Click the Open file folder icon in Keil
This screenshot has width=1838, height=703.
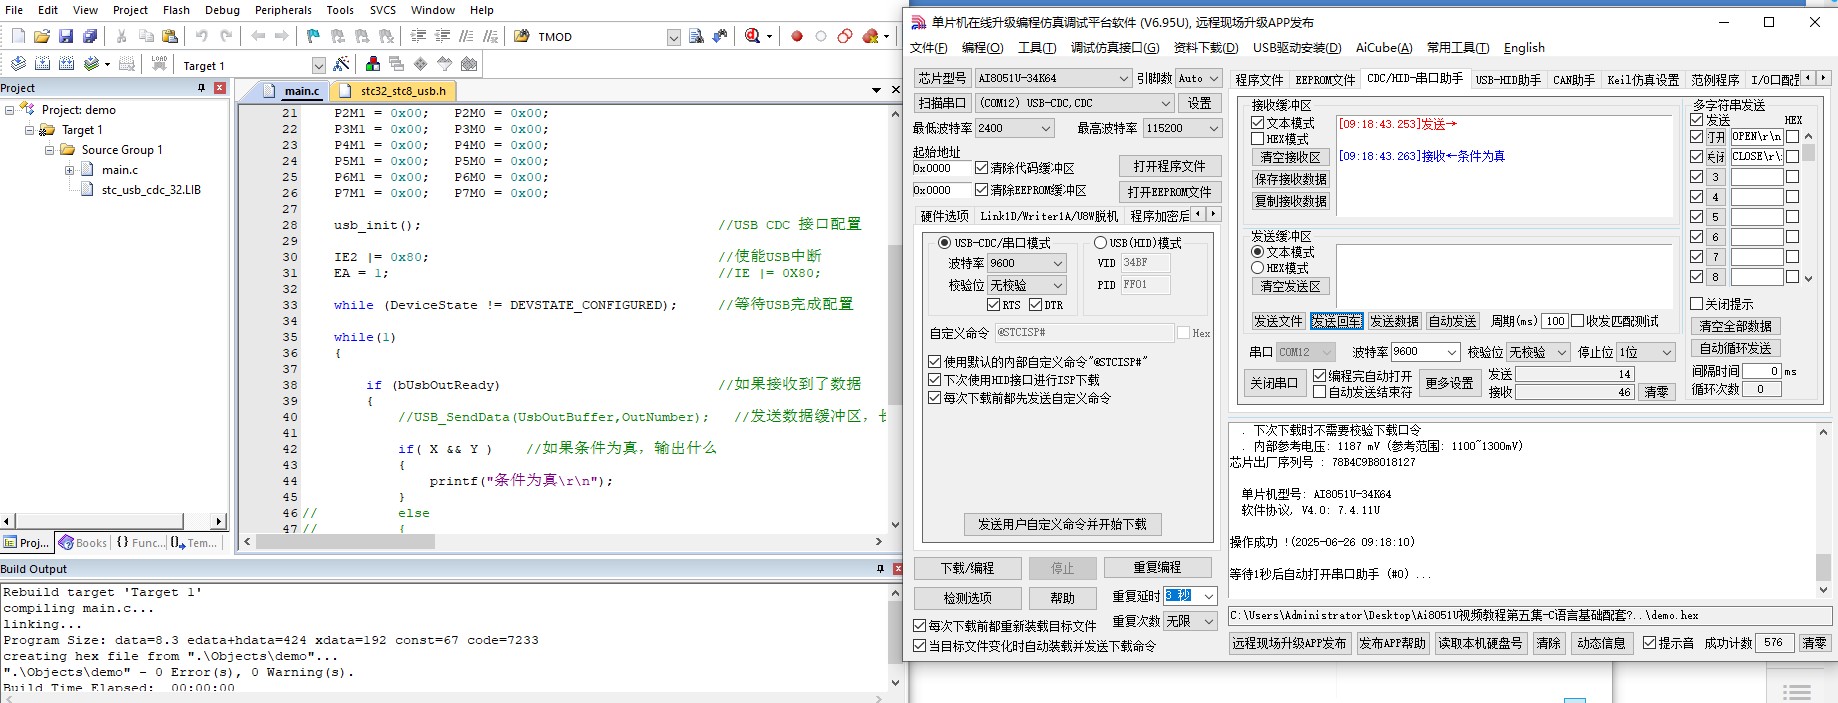click(x=42, y=36)
